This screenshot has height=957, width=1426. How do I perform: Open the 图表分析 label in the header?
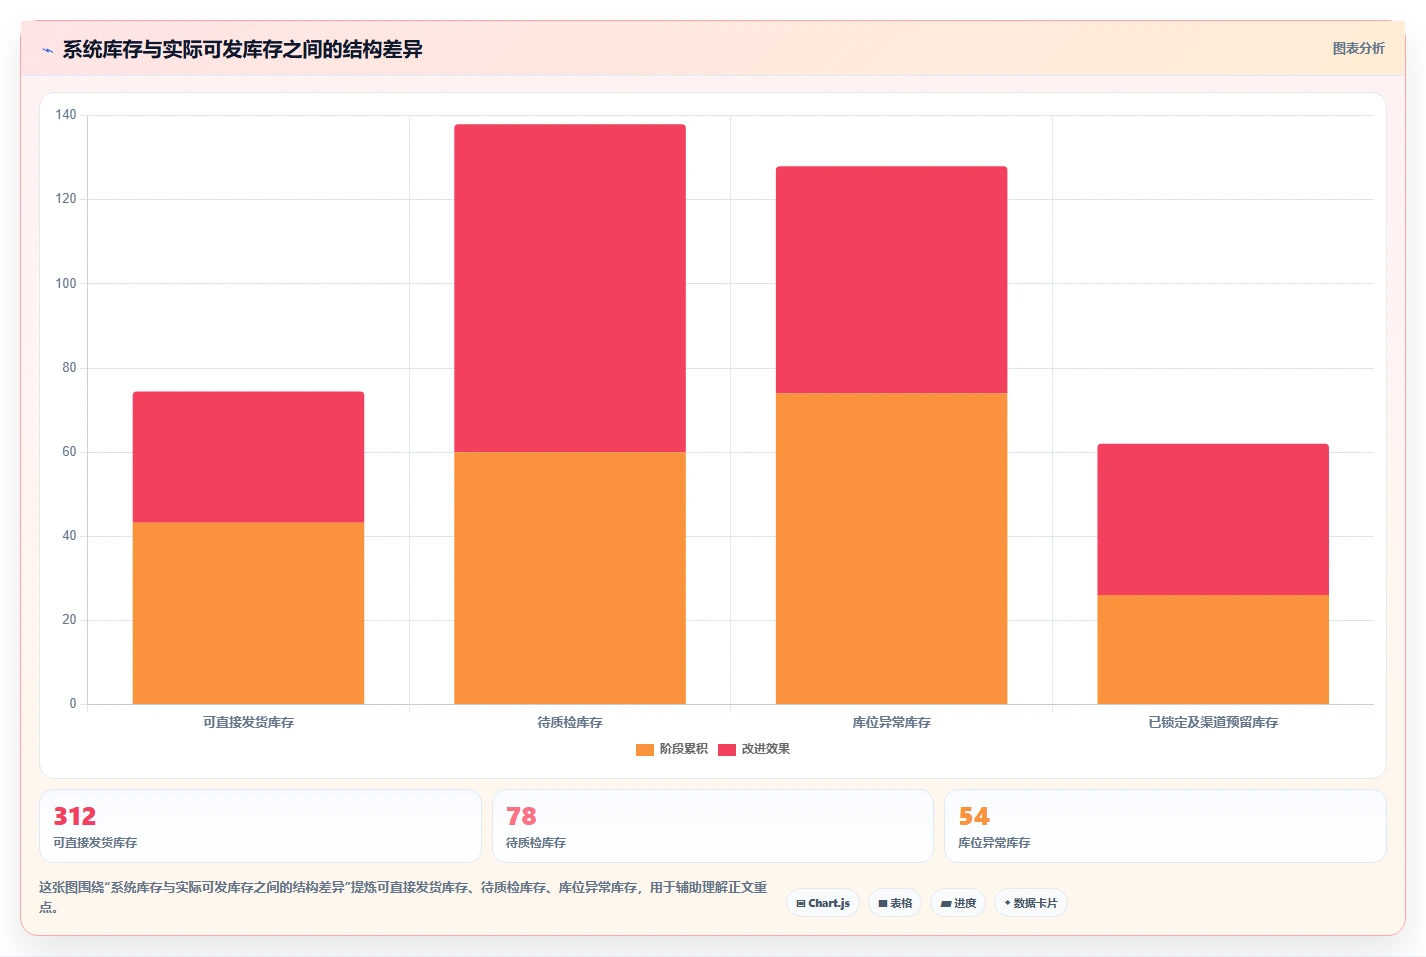pyautogui.click(x=1358, y=48)
